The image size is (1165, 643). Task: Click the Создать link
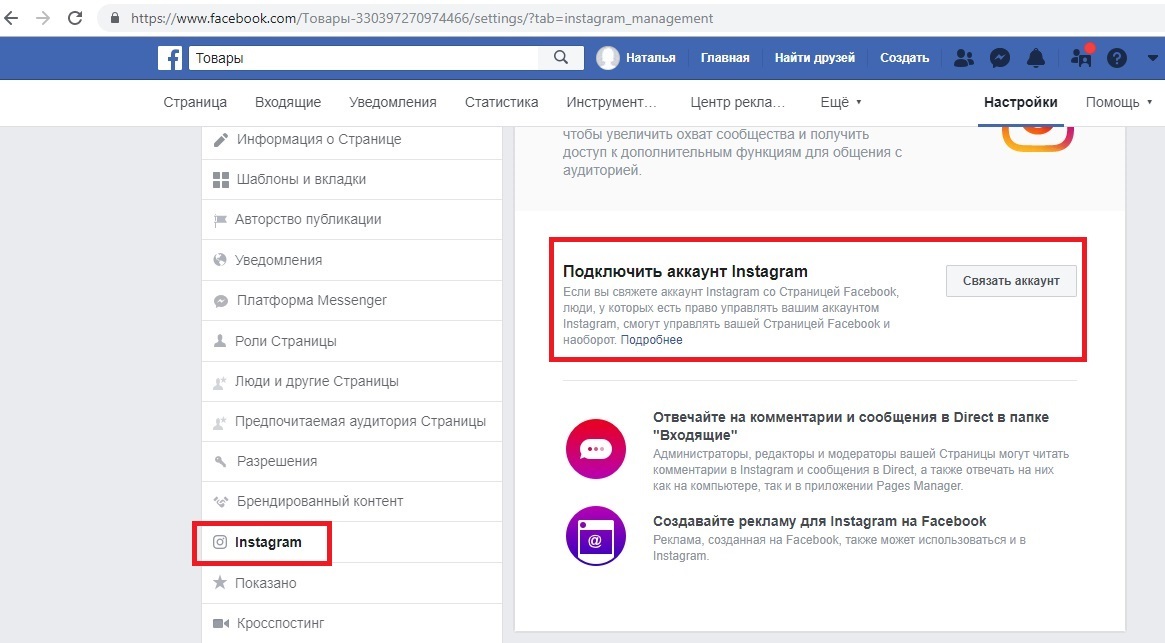[905, 58]
